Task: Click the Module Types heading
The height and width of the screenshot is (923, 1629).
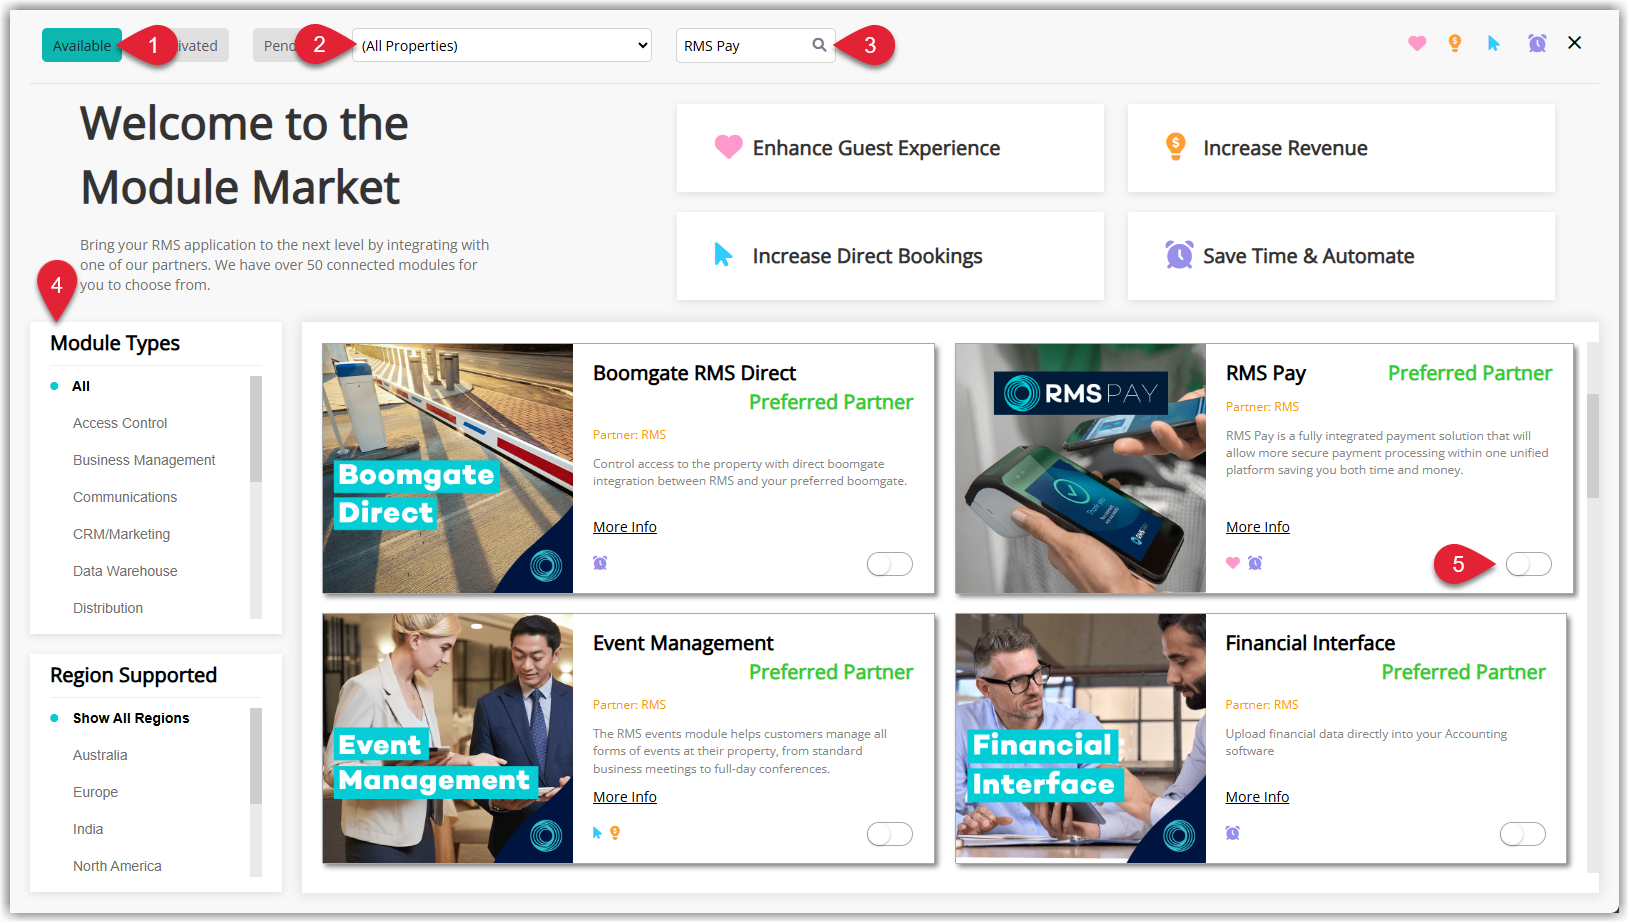Action: click(115, 343)
